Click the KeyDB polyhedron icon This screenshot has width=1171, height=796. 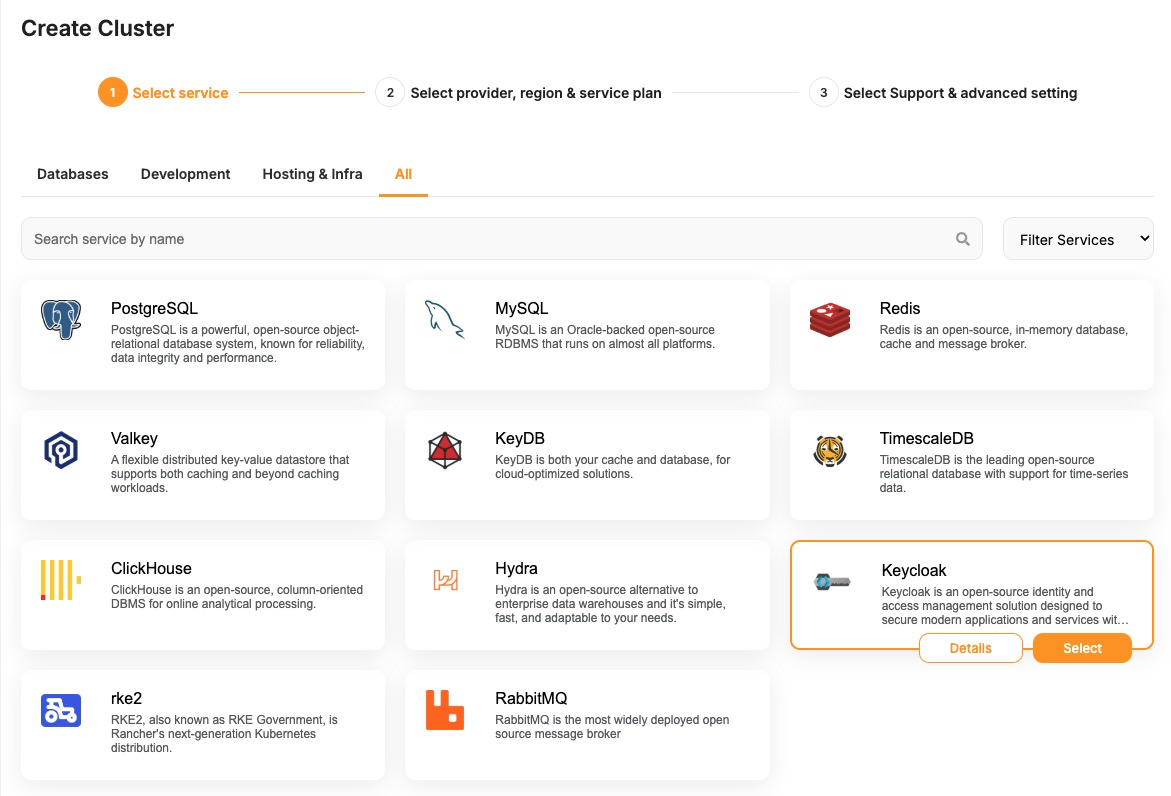click(445, 450)
